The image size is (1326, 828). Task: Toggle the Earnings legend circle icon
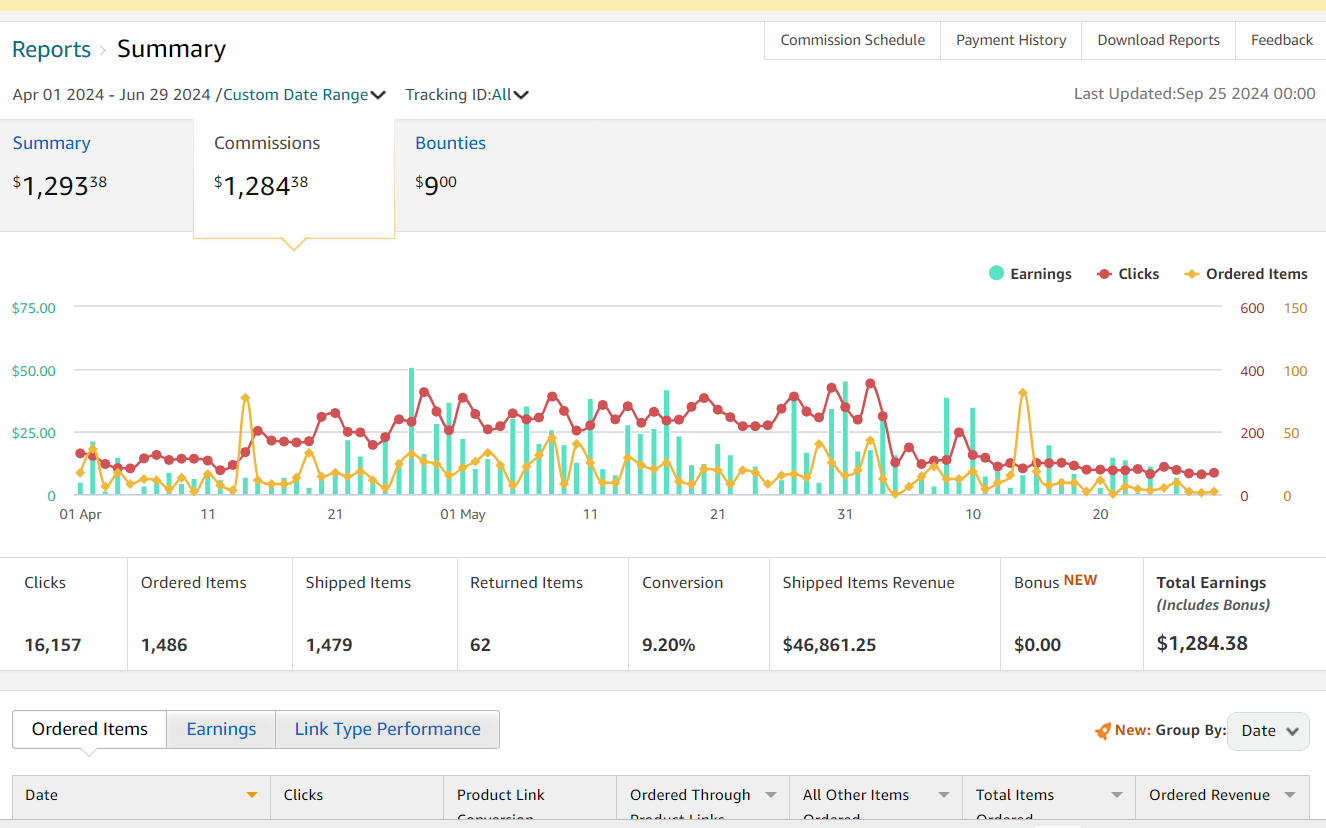pyautogui.click(x=996, y=273)
